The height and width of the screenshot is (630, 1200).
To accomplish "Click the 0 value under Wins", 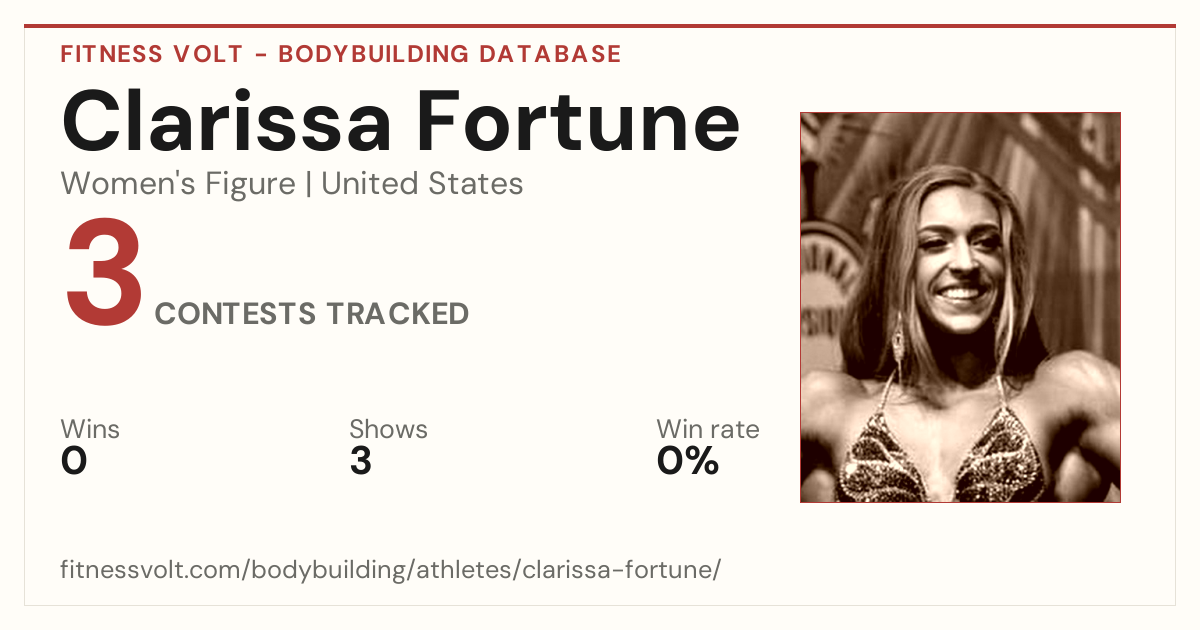I will tap(74, 462).
